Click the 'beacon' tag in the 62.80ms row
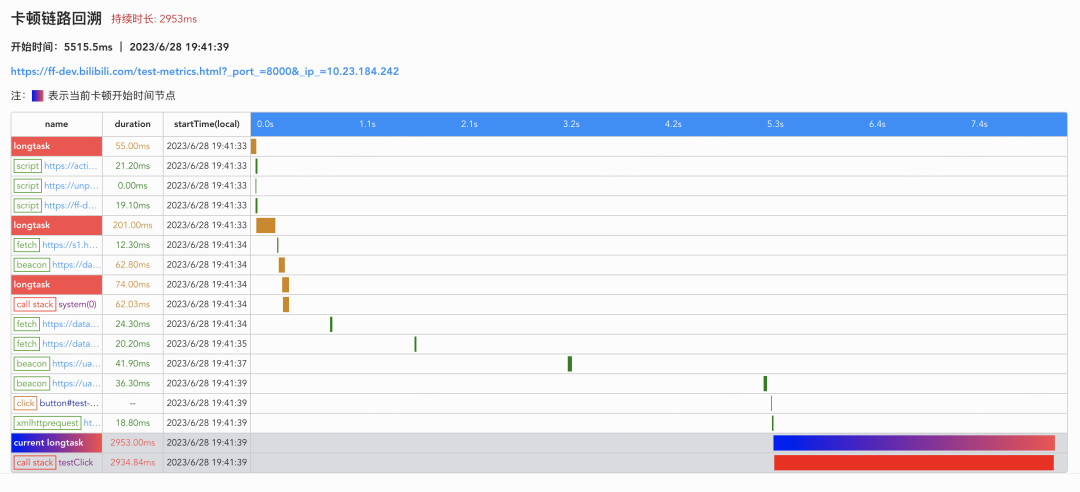The width and height of the screenshot is (1080, 492). 32,265
